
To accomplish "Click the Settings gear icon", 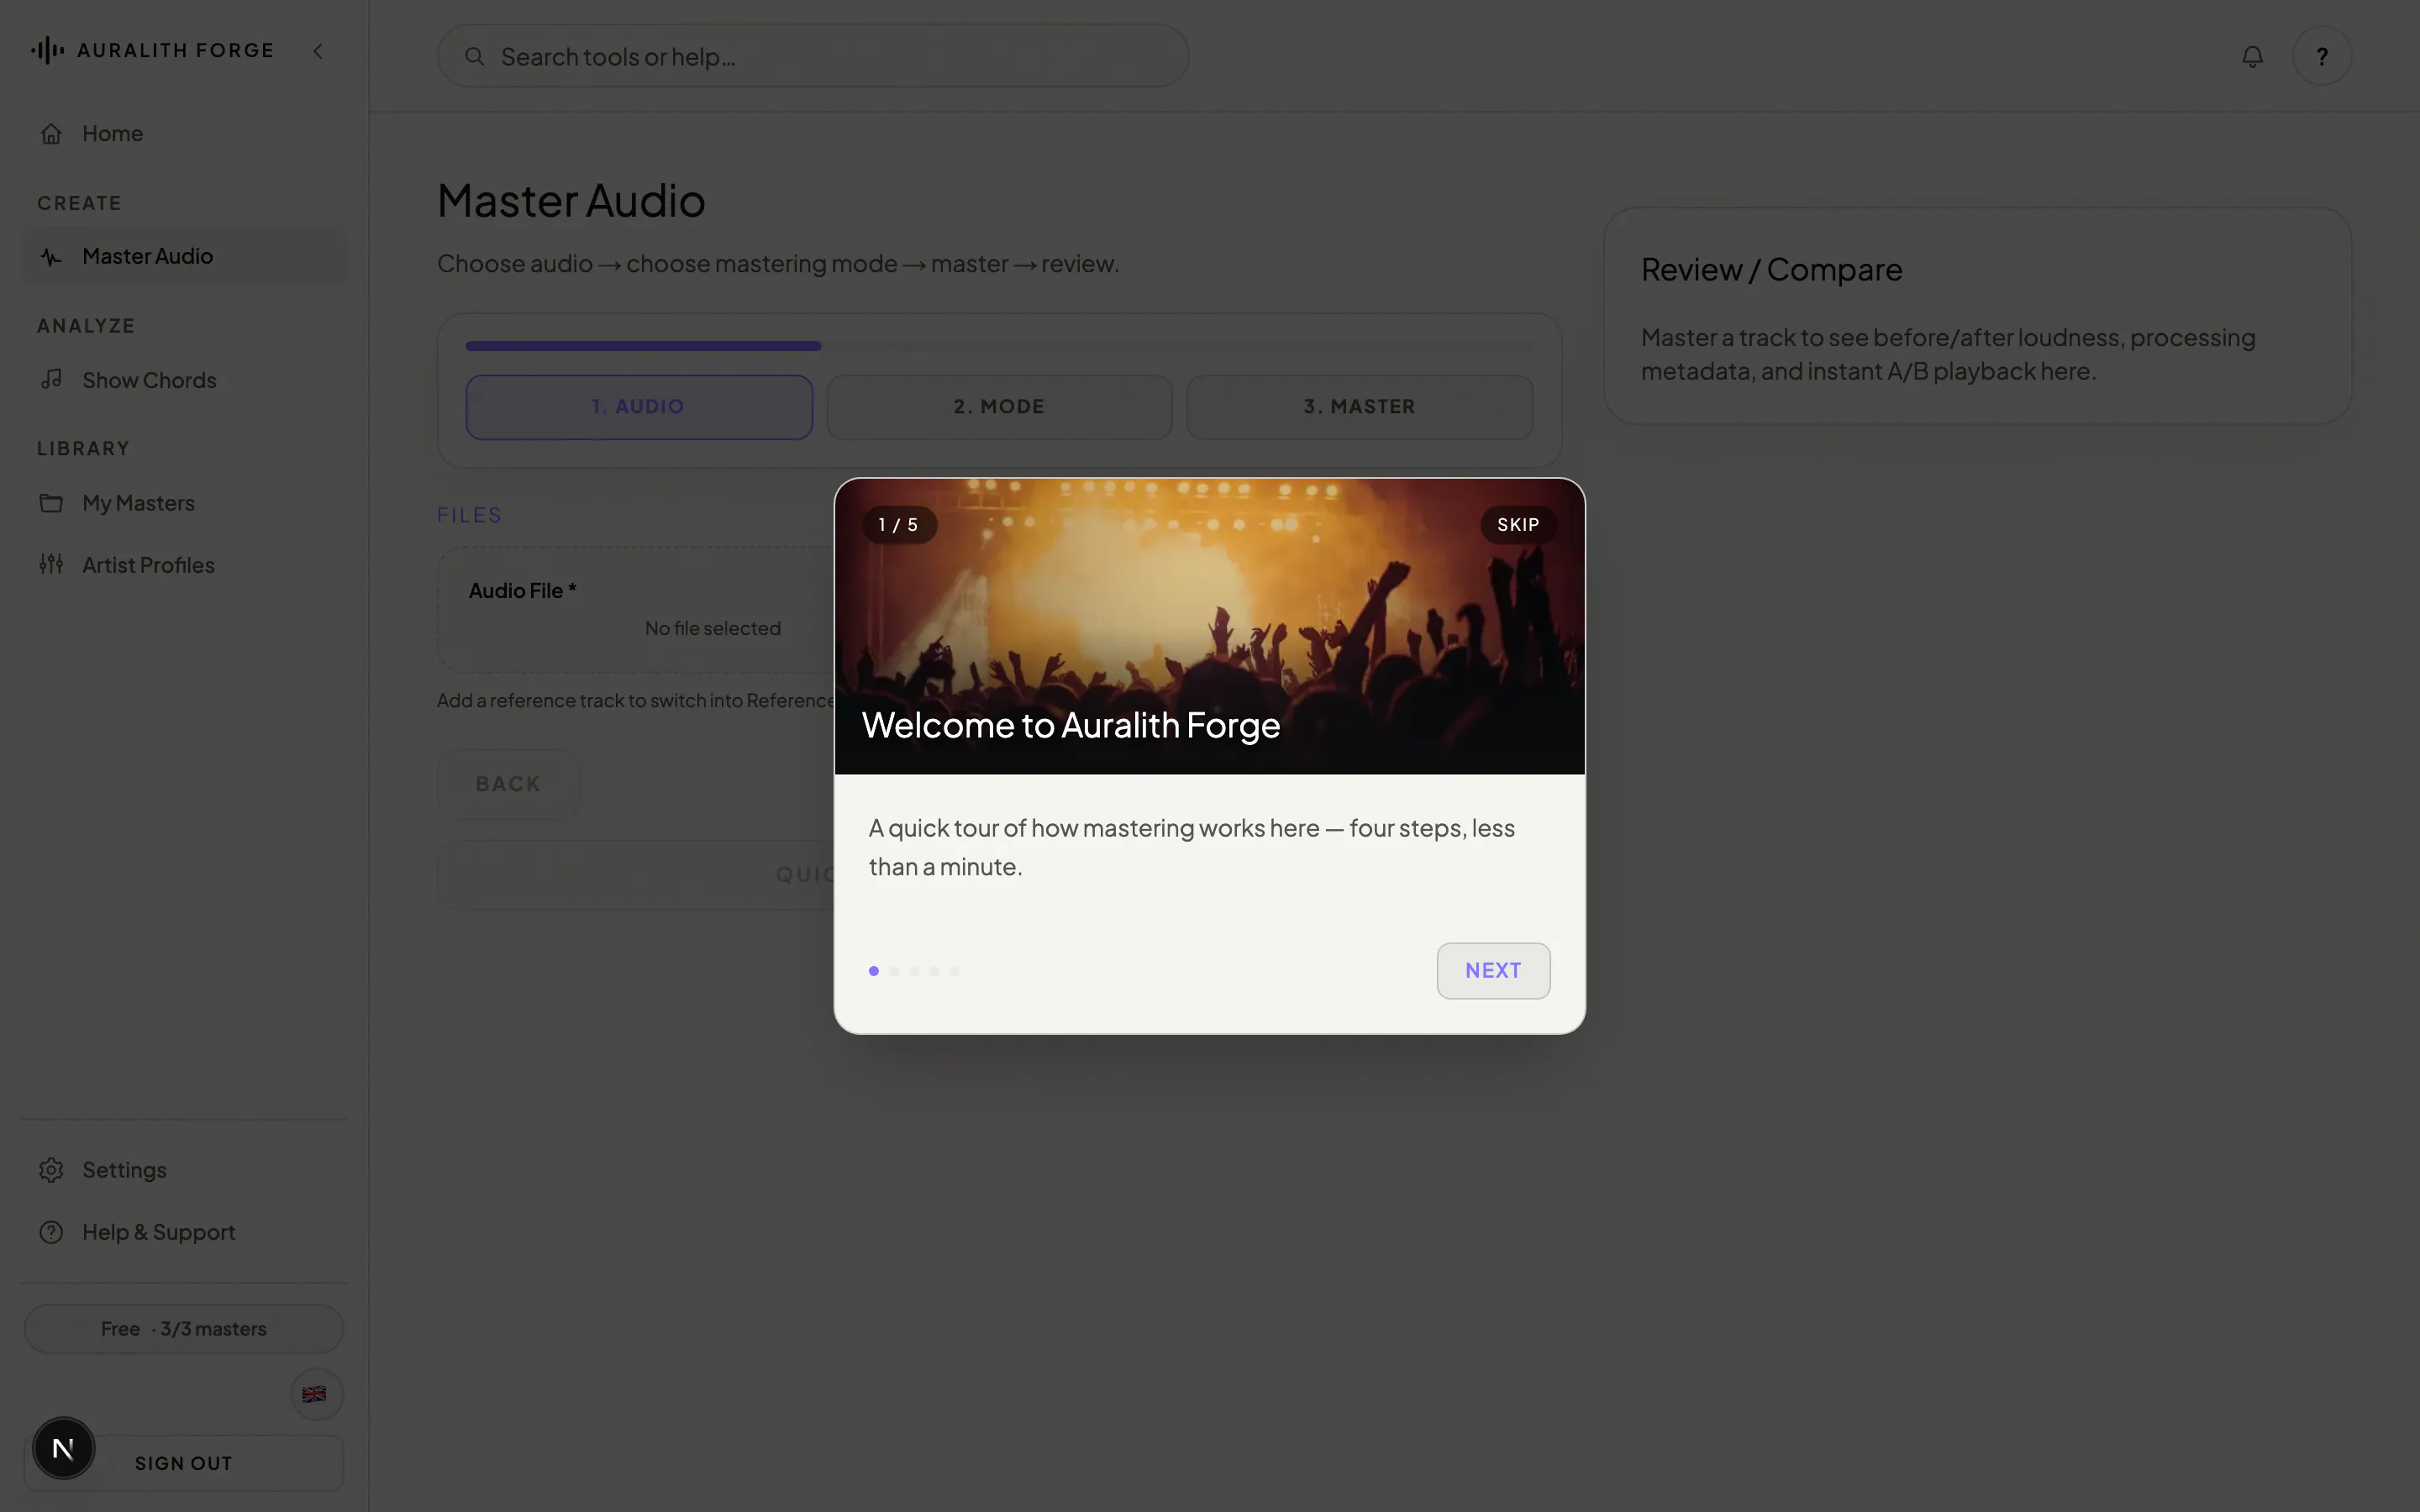I will click(x=51, y=1170).
